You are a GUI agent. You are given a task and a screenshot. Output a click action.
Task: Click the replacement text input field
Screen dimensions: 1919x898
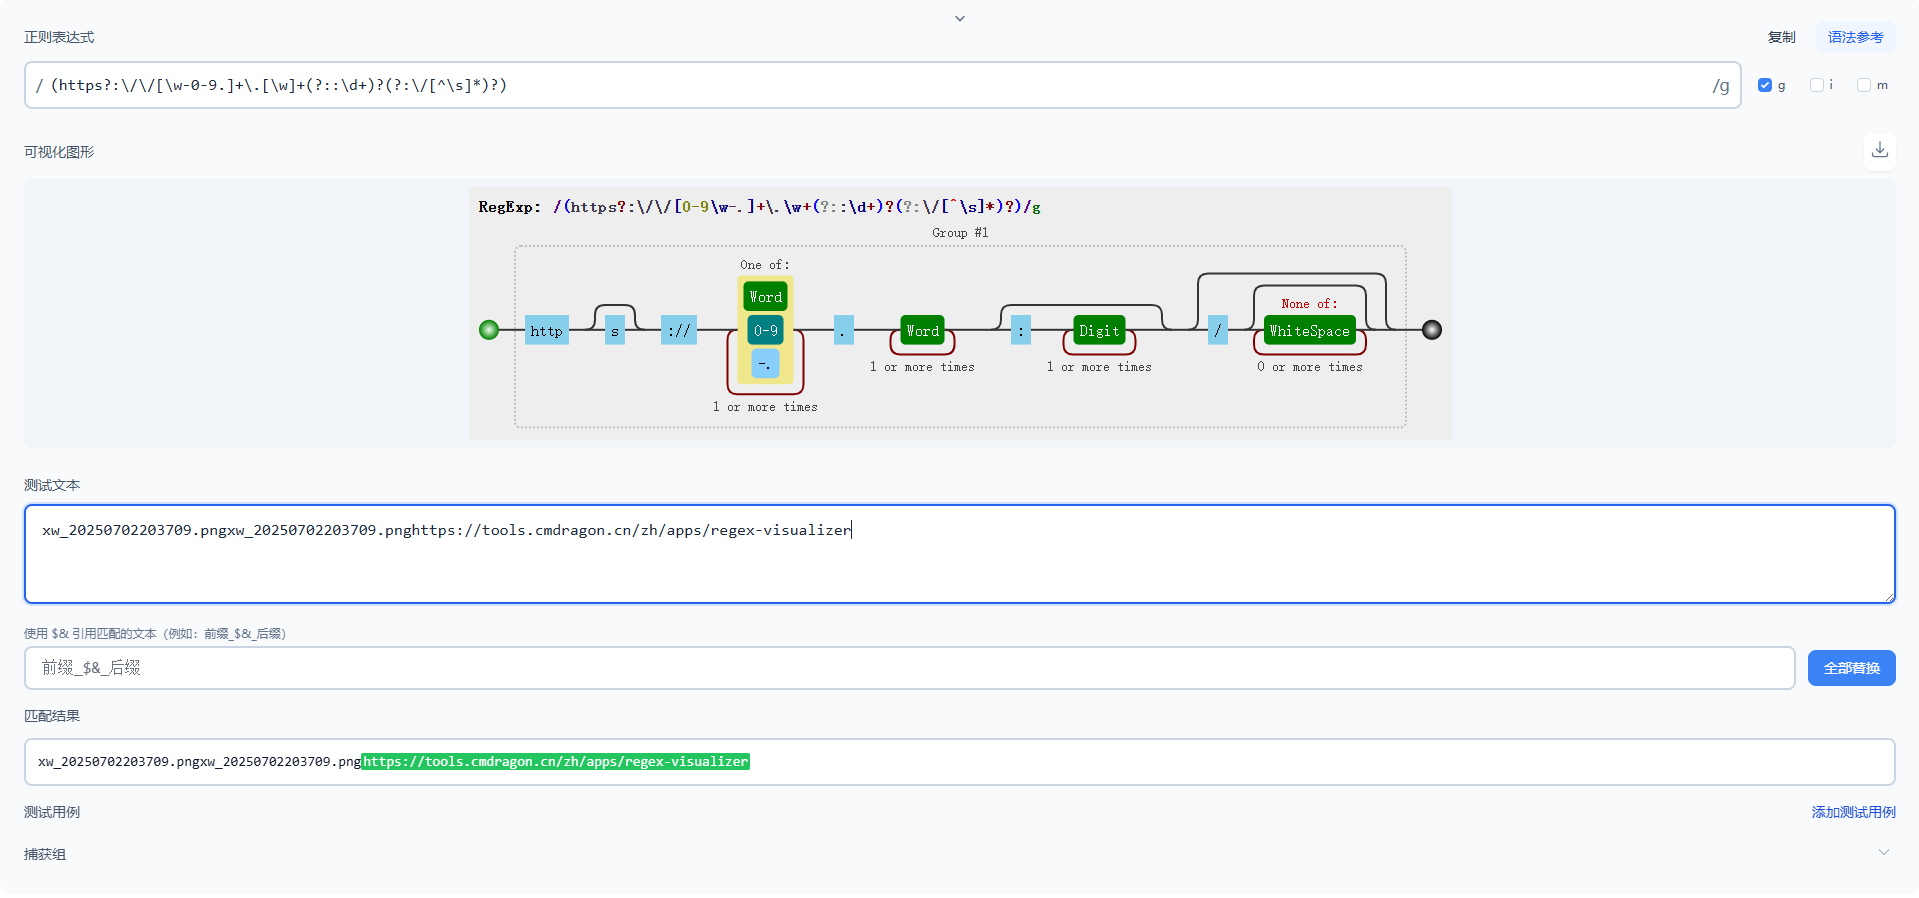tap(909, 668)
